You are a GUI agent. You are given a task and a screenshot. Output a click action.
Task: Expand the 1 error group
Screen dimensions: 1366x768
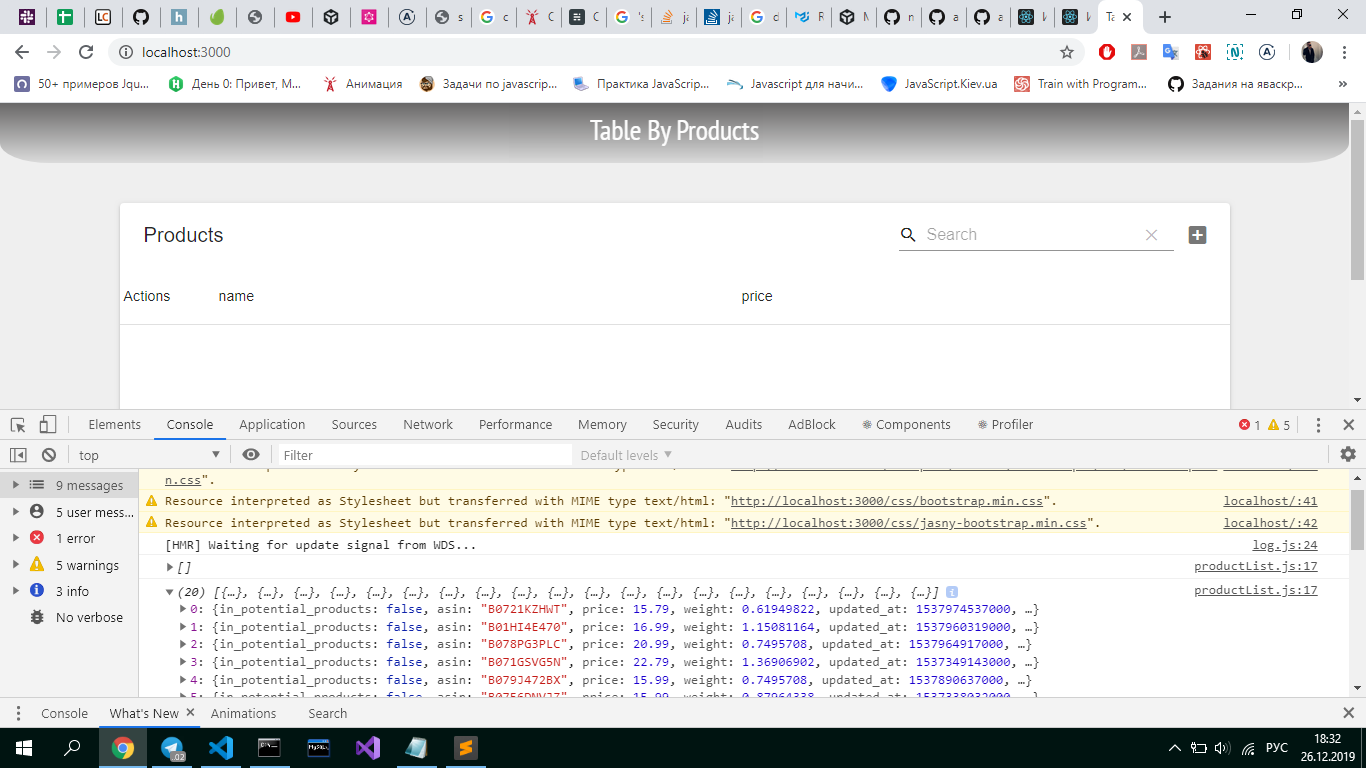click(x=14, y=538)
